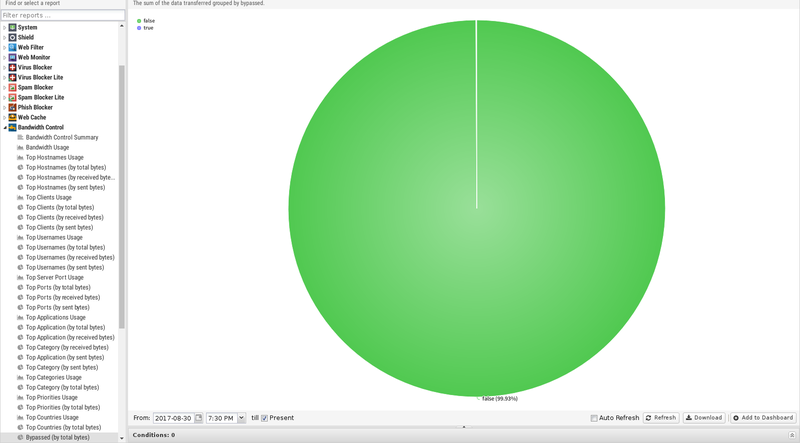
Task: Click the report tree scrollbar thumb
Action: (x=121, y=196)
